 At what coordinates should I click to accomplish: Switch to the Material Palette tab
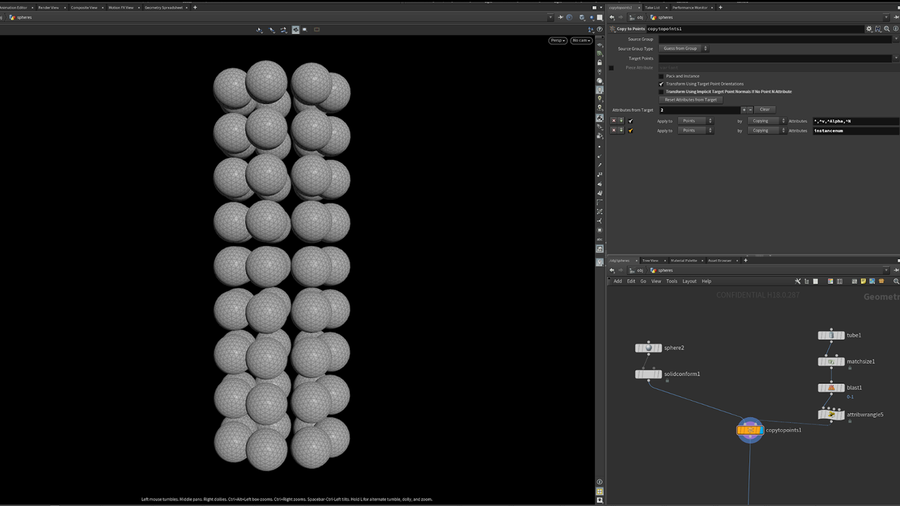click(x=684, y=260)
